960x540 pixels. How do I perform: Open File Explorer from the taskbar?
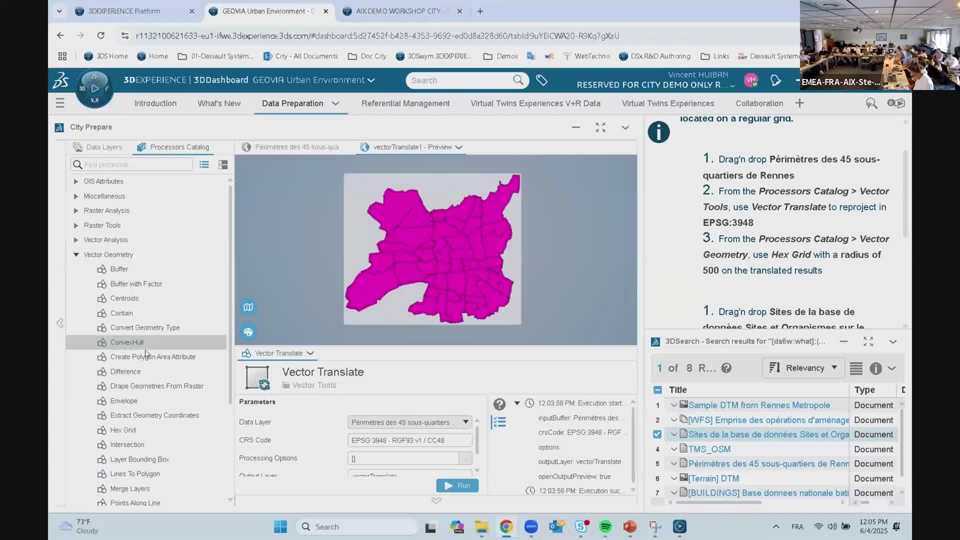(482, 527)
